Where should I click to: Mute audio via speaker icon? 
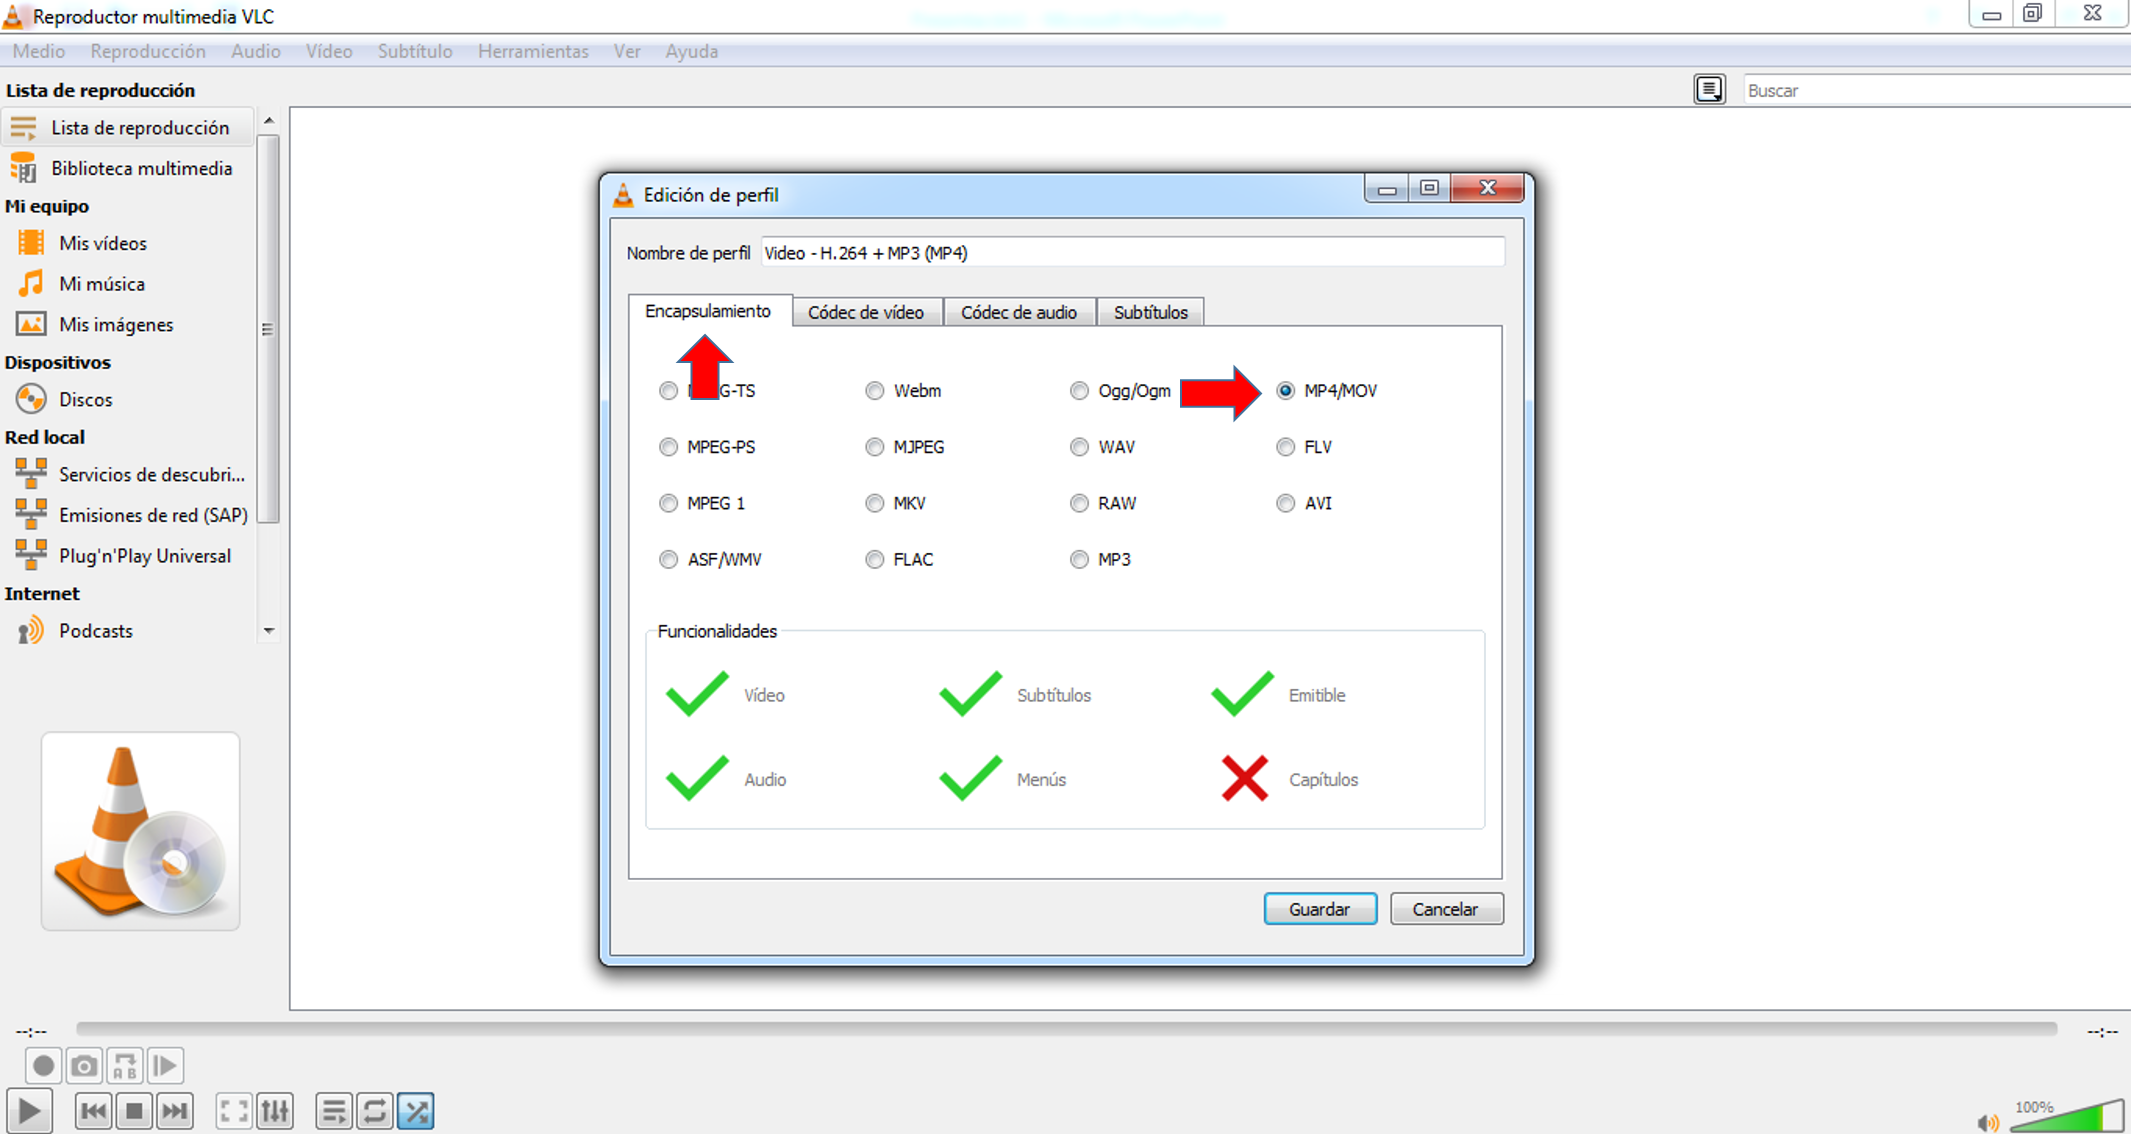pyautogui.click(x=1988, y=1122)
